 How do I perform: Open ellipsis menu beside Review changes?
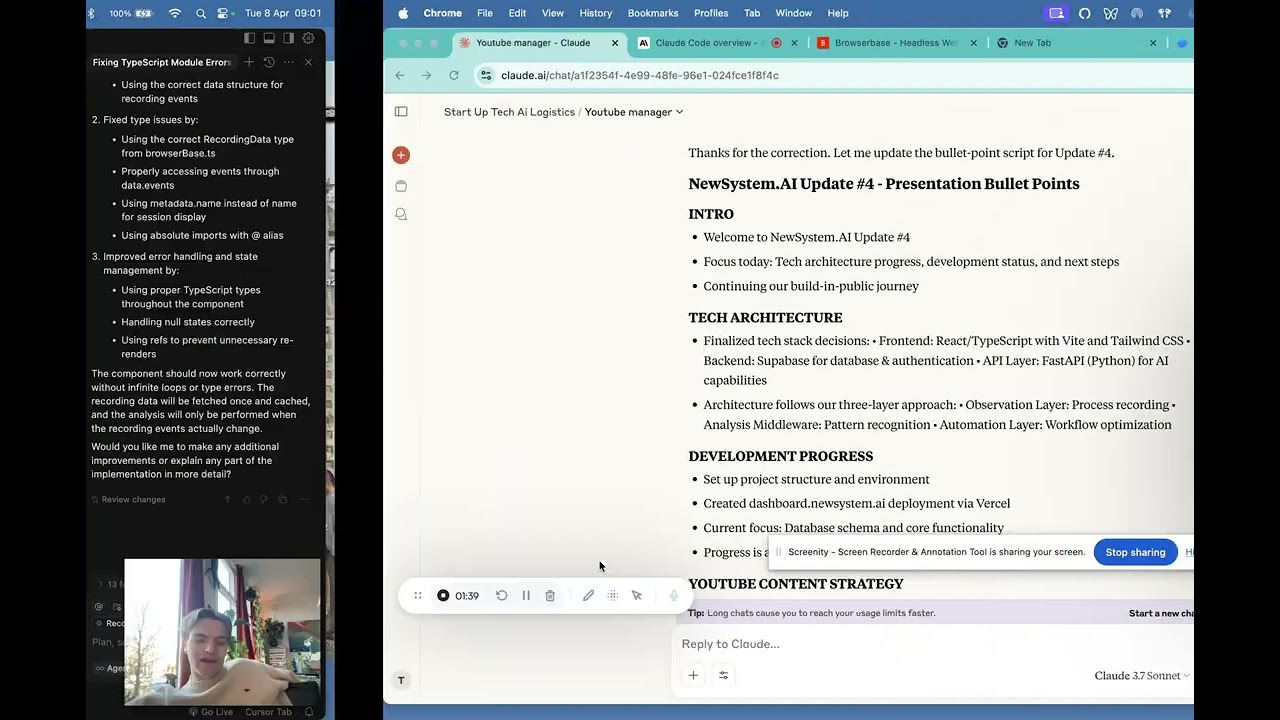(303, 499)
